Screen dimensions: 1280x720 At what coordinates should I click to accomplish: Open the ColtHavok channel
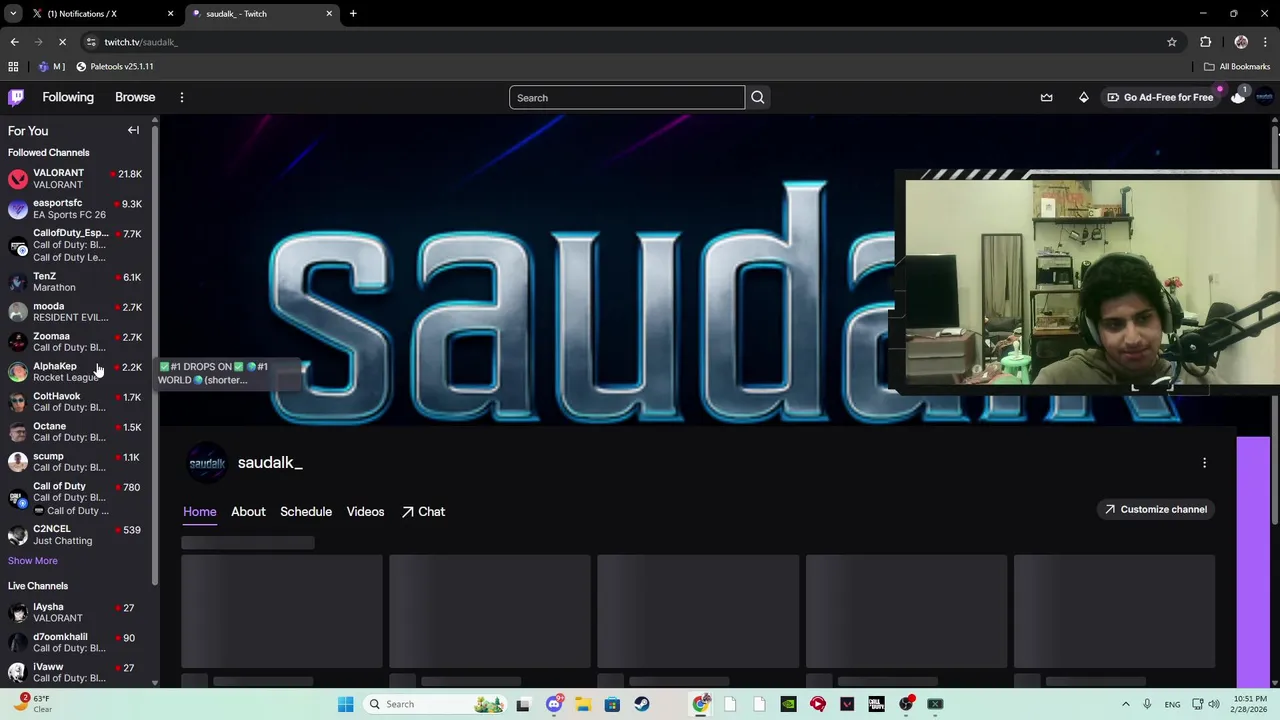[75, 402]
